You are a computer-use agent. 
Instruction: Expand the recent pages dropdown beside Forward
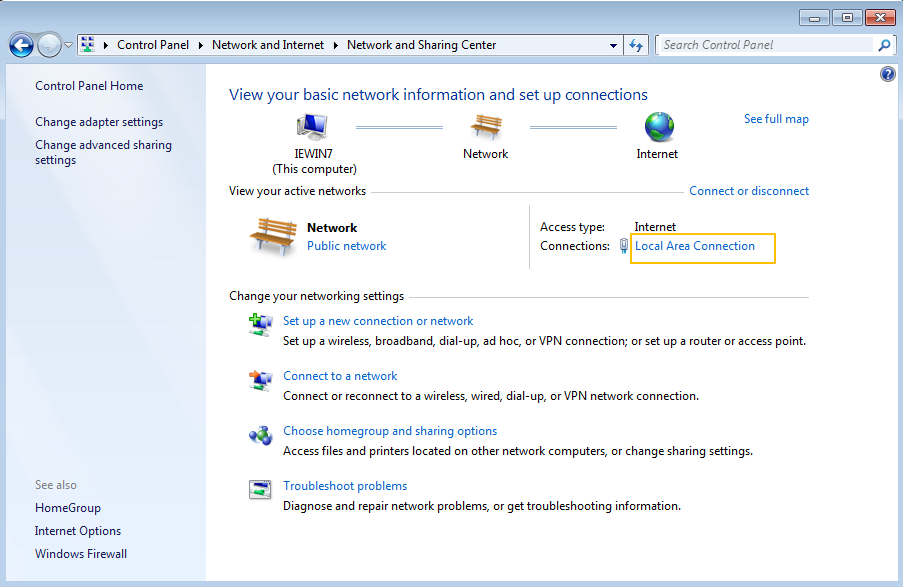pyautogui.click(x=68, y=45)
